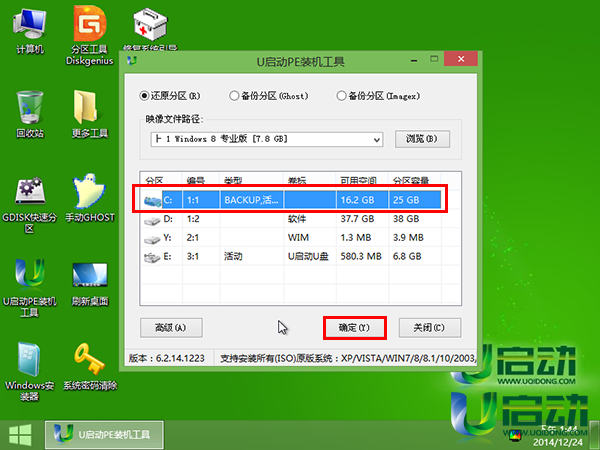Click the 分区 column header
This screenshot has width=600, height=450.
coord(161,180)
